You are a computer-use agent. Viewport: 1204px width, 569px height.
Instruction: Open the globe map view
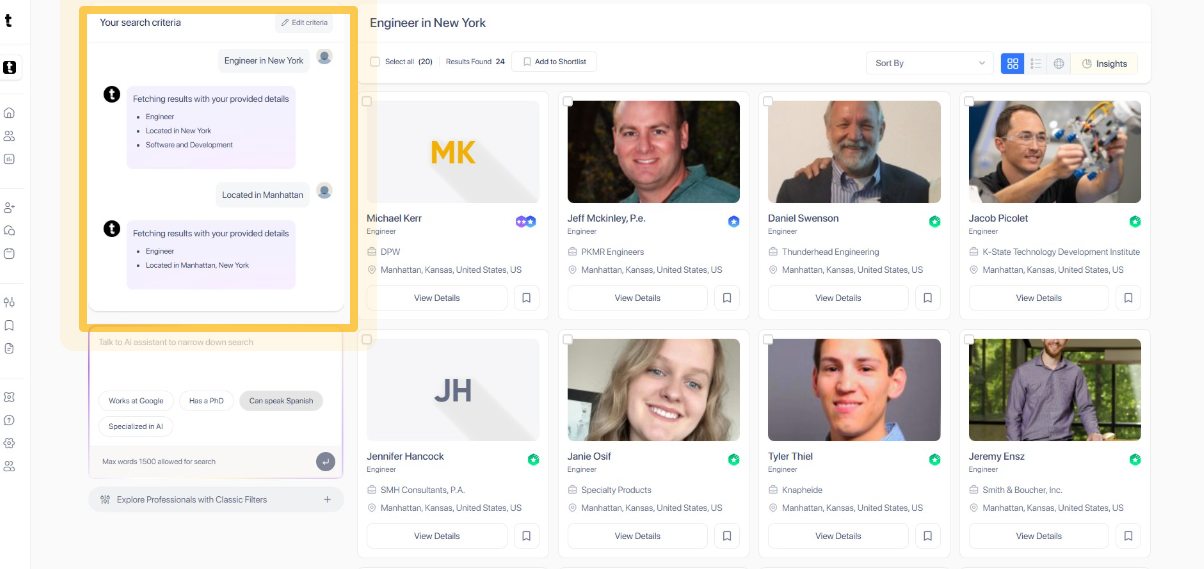pyautogui.click(x=1059, y=63)
